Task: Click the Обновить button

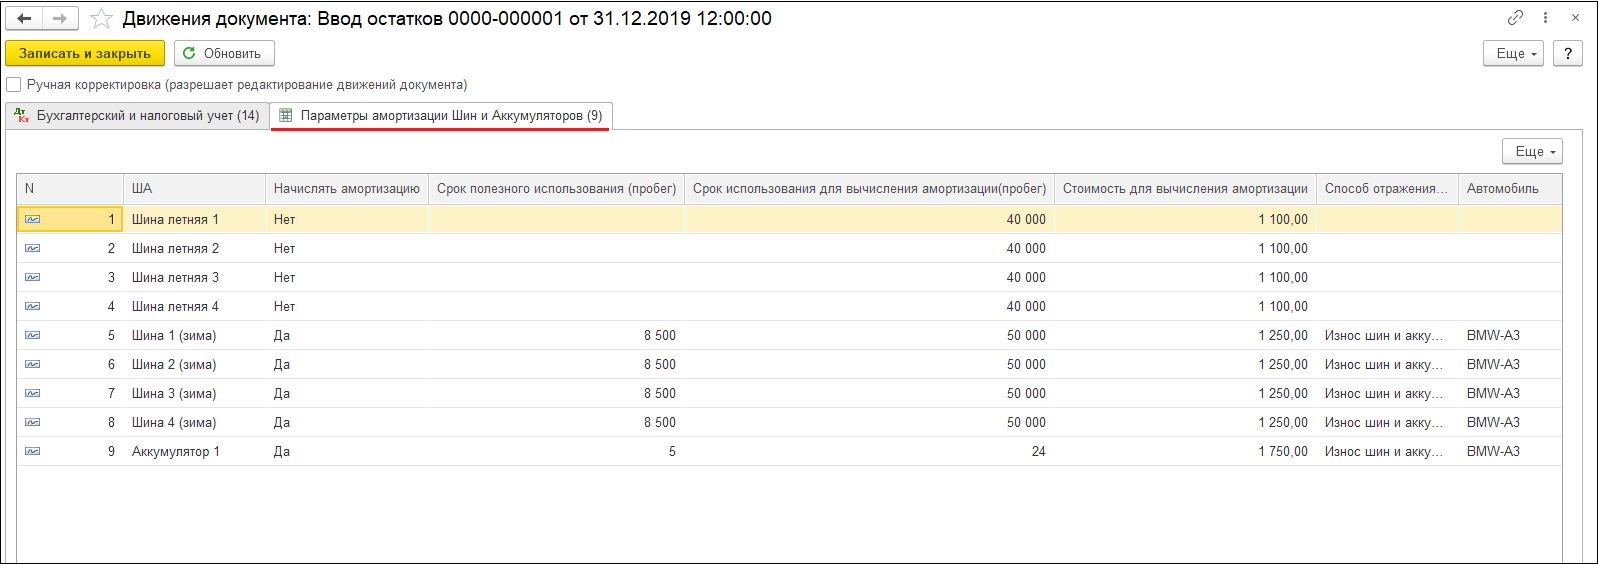Action: (224, 53)
